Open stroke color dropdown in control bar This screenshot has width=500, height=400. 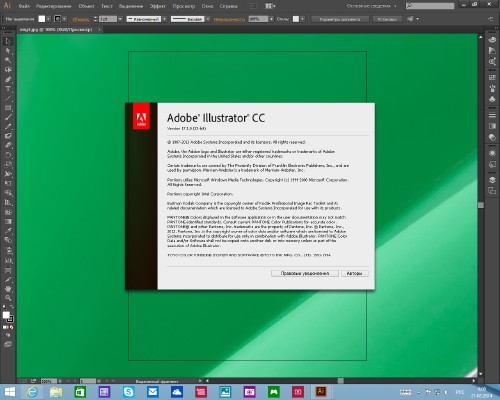coord(65,19)
